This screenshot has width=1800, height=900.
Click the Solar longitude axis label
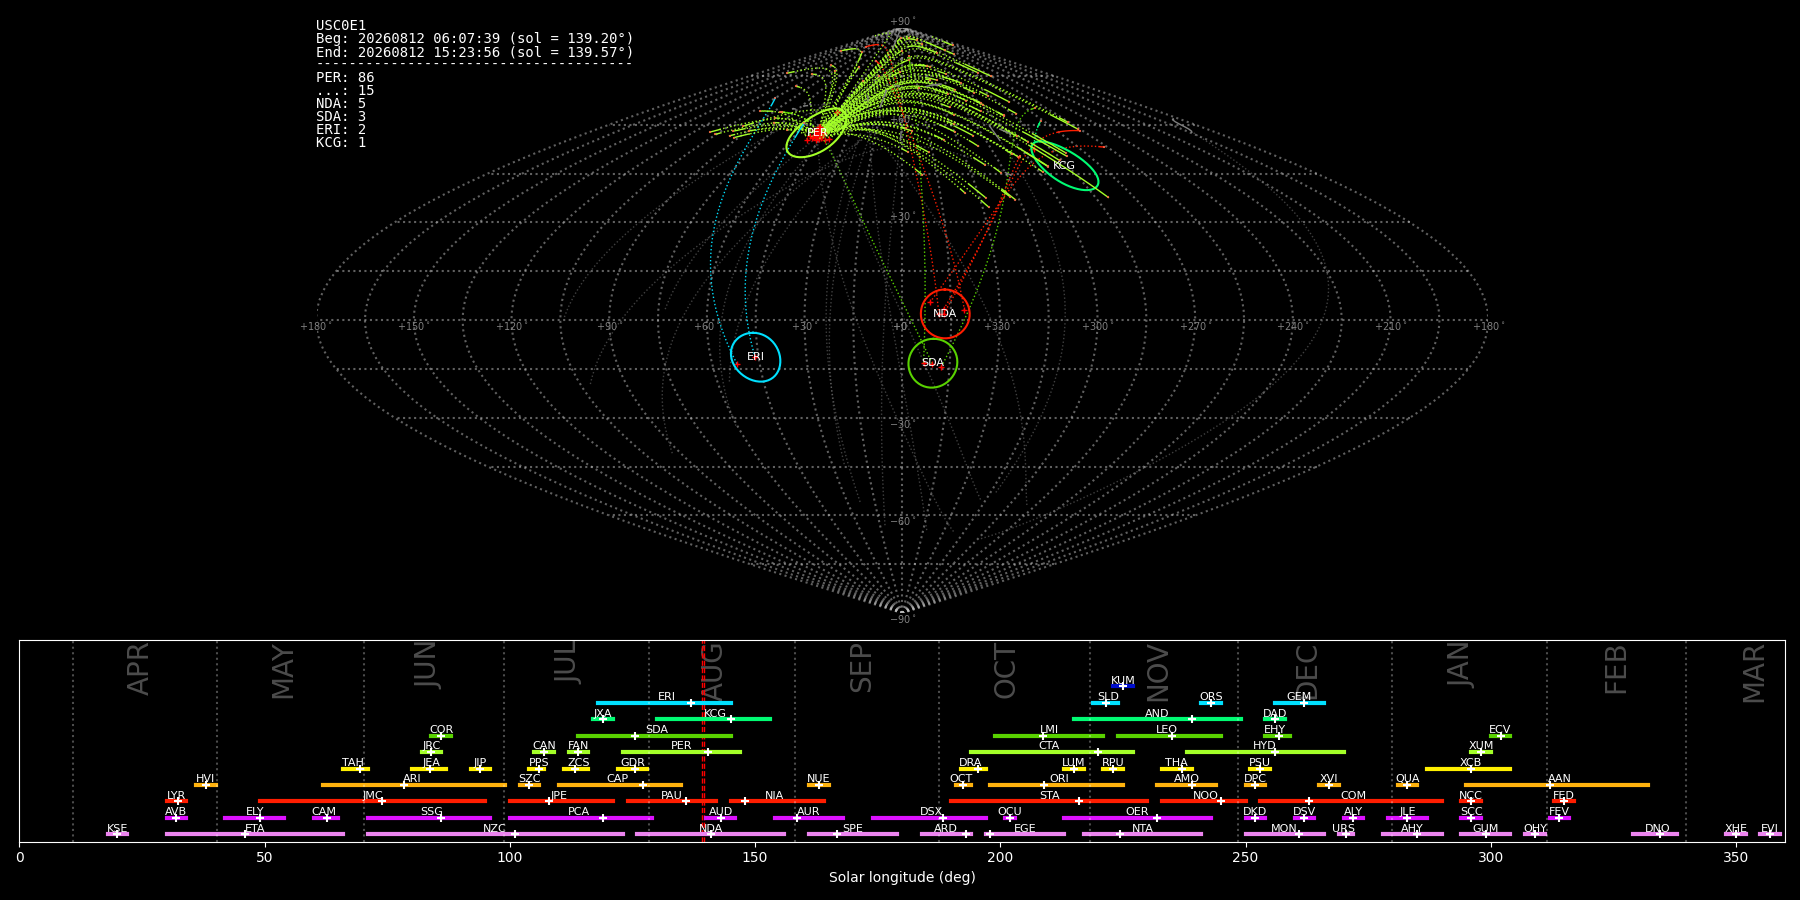pos(902,877)
